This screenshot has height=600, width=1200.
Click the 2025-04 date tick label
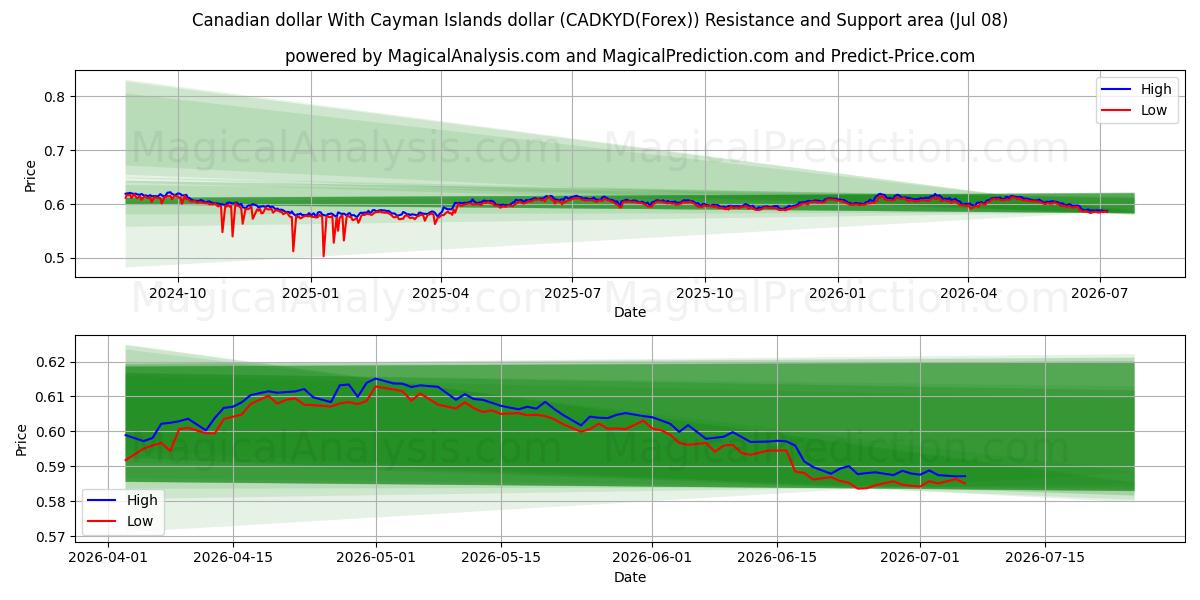pyautogui.click(x=441, y=293)
